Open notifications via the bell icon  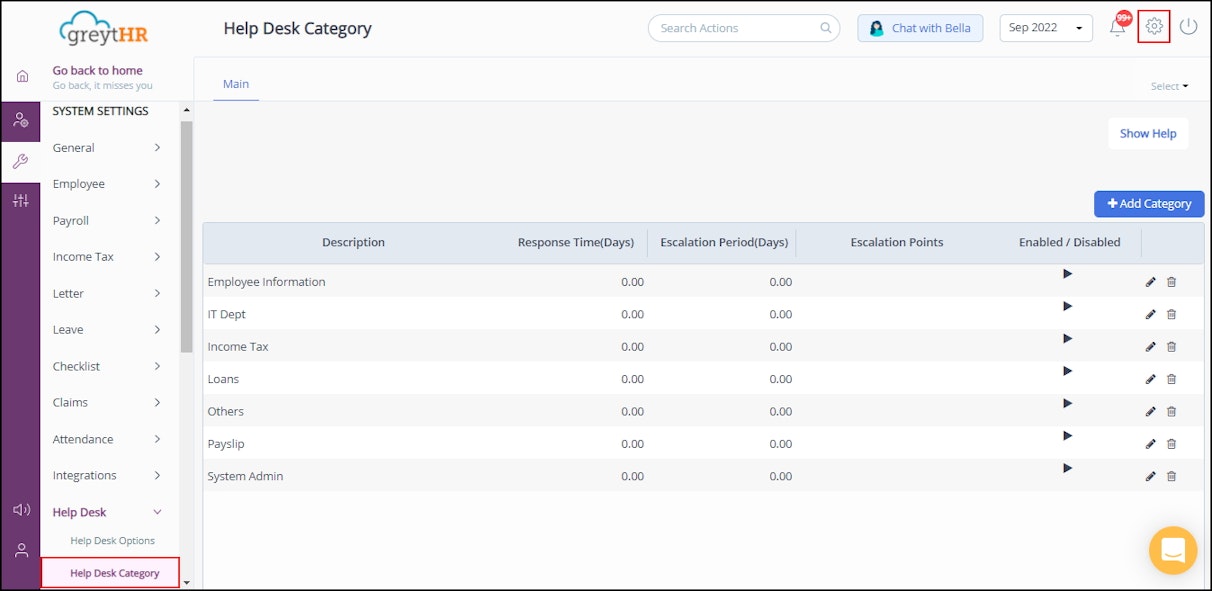point(1118,27)
